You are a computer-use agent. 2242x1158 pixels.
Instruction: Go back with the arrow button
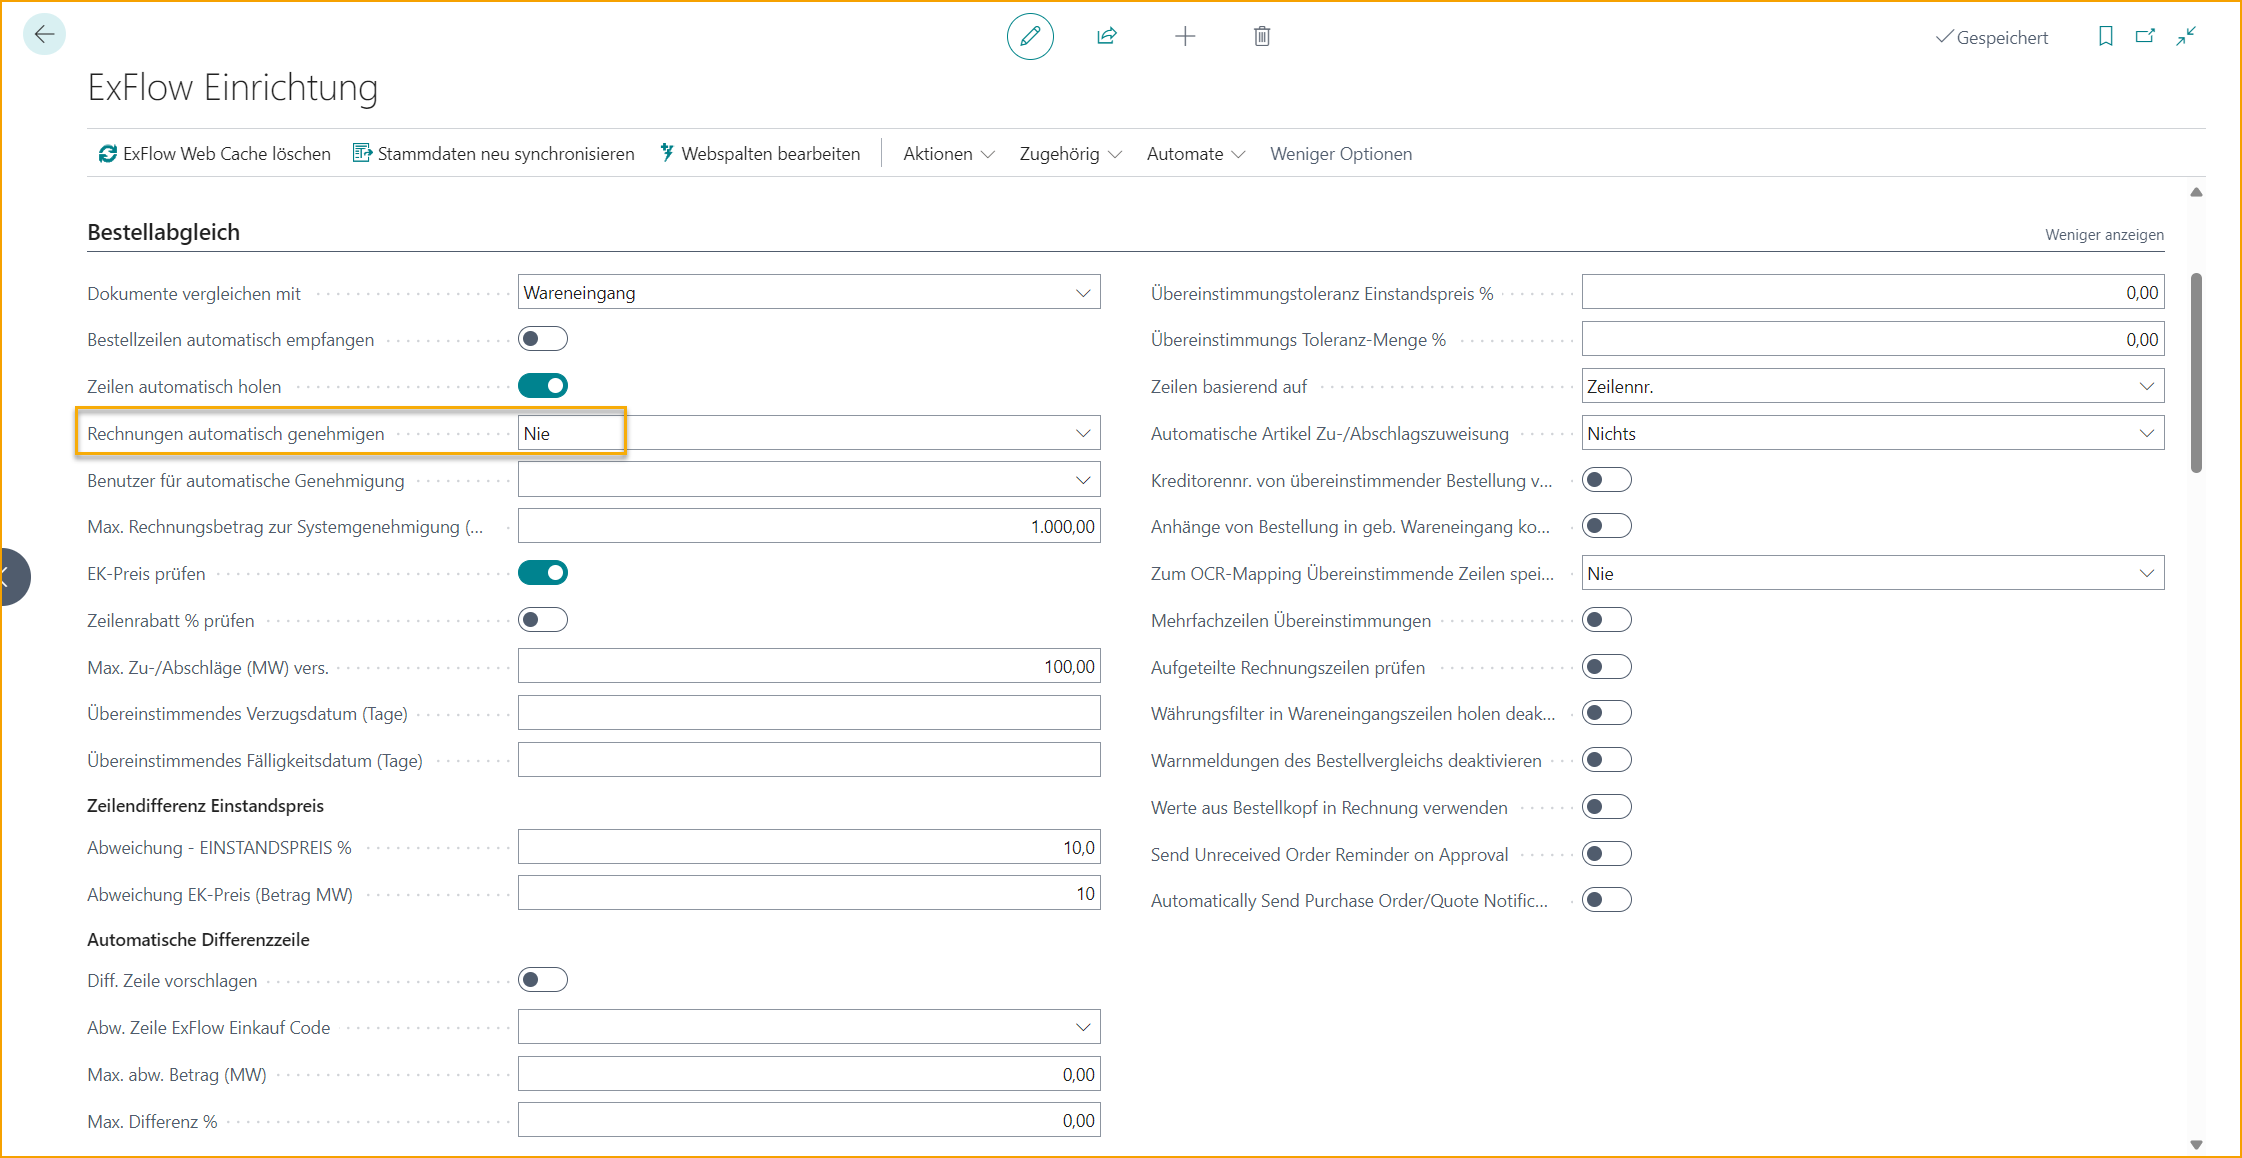pyautogui.click(x=44, y=35)
